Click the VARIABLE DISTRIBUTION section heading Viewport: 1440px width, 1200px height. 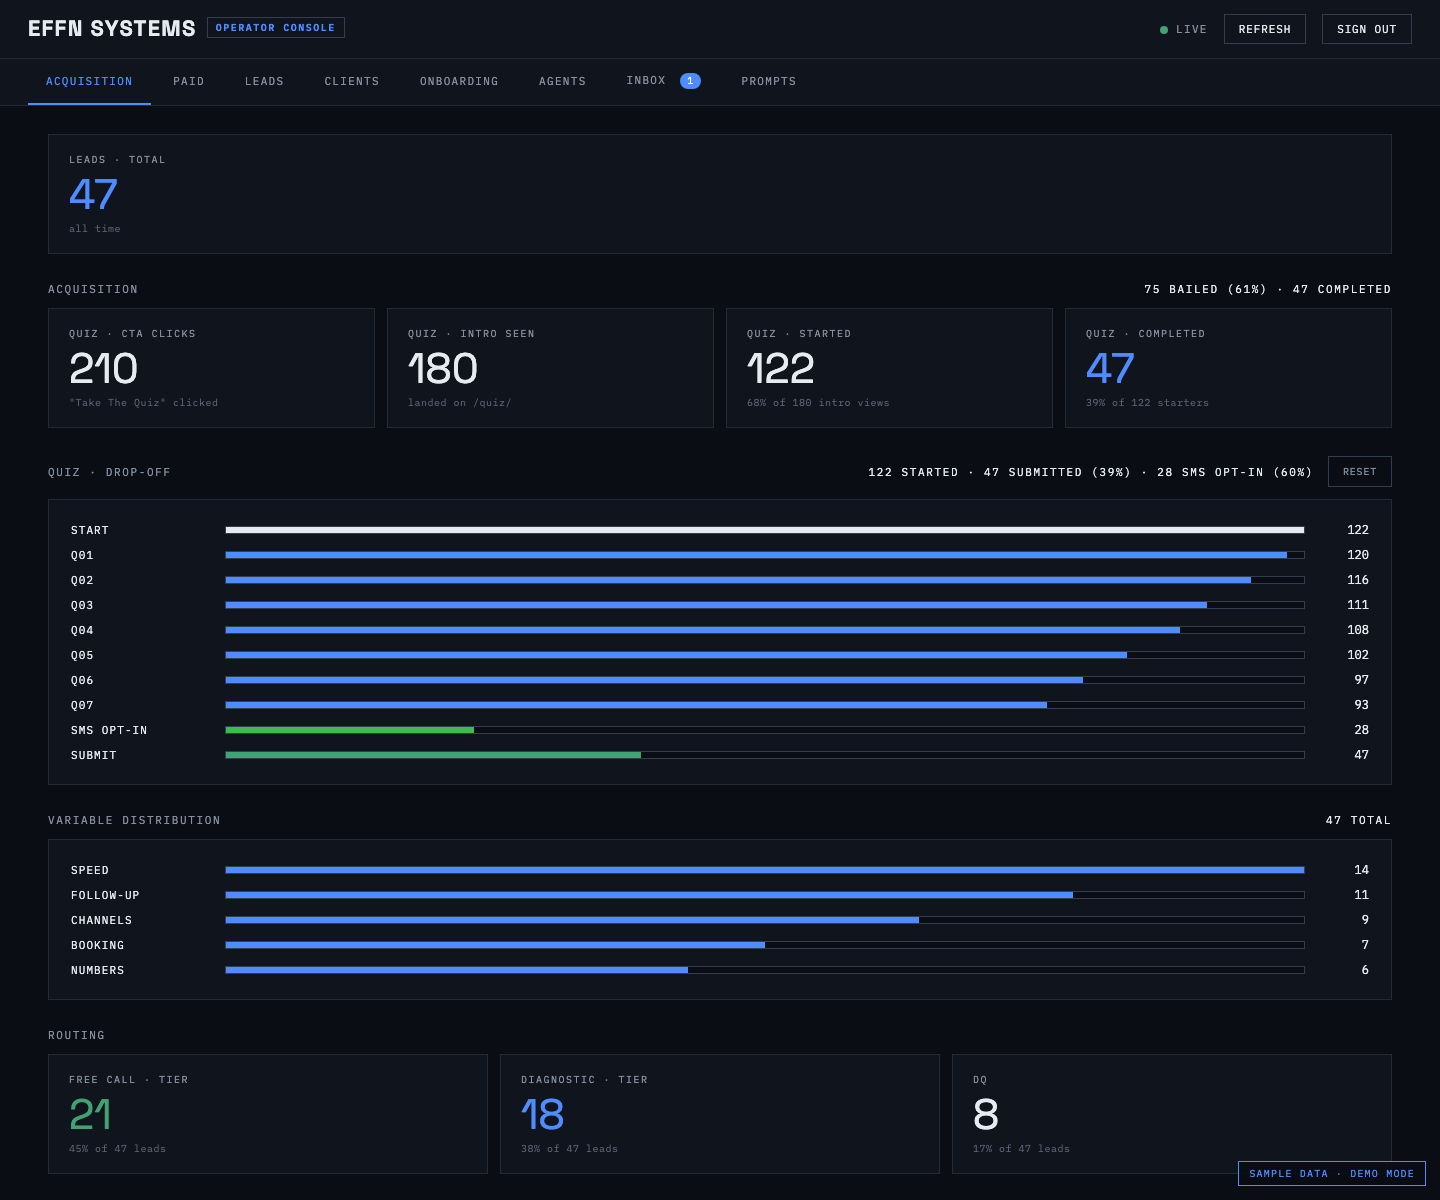pyautogui.click(x=135, y=820)
